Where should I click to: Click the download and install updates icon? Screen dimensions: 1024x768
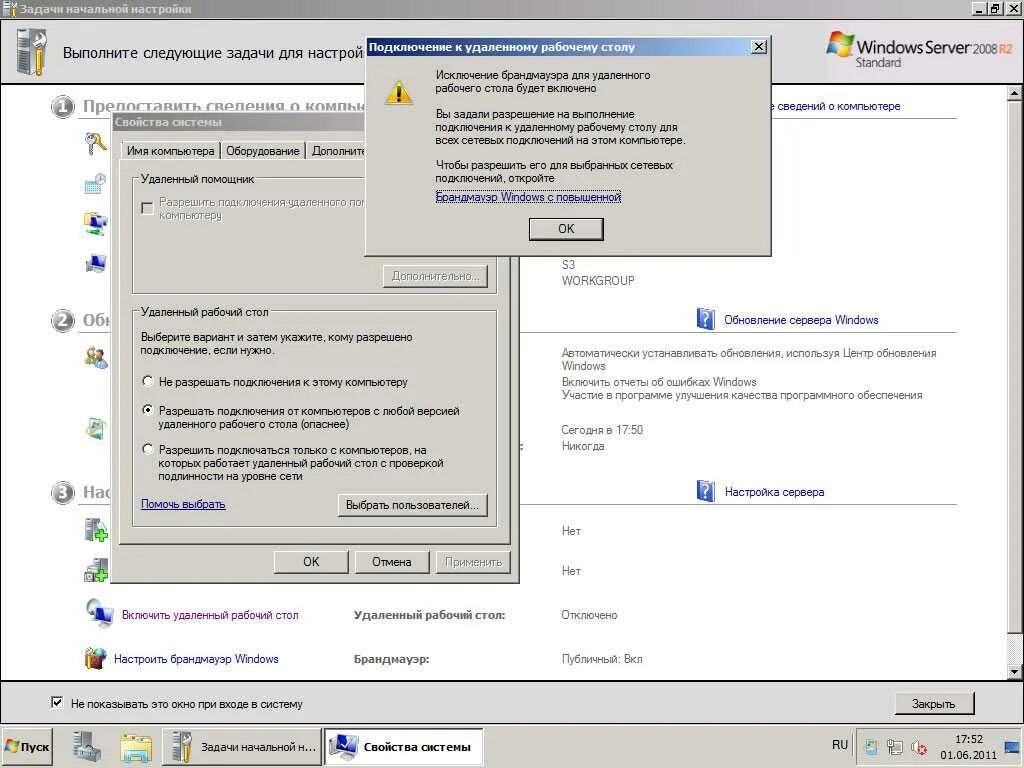(x=96, y=428)
